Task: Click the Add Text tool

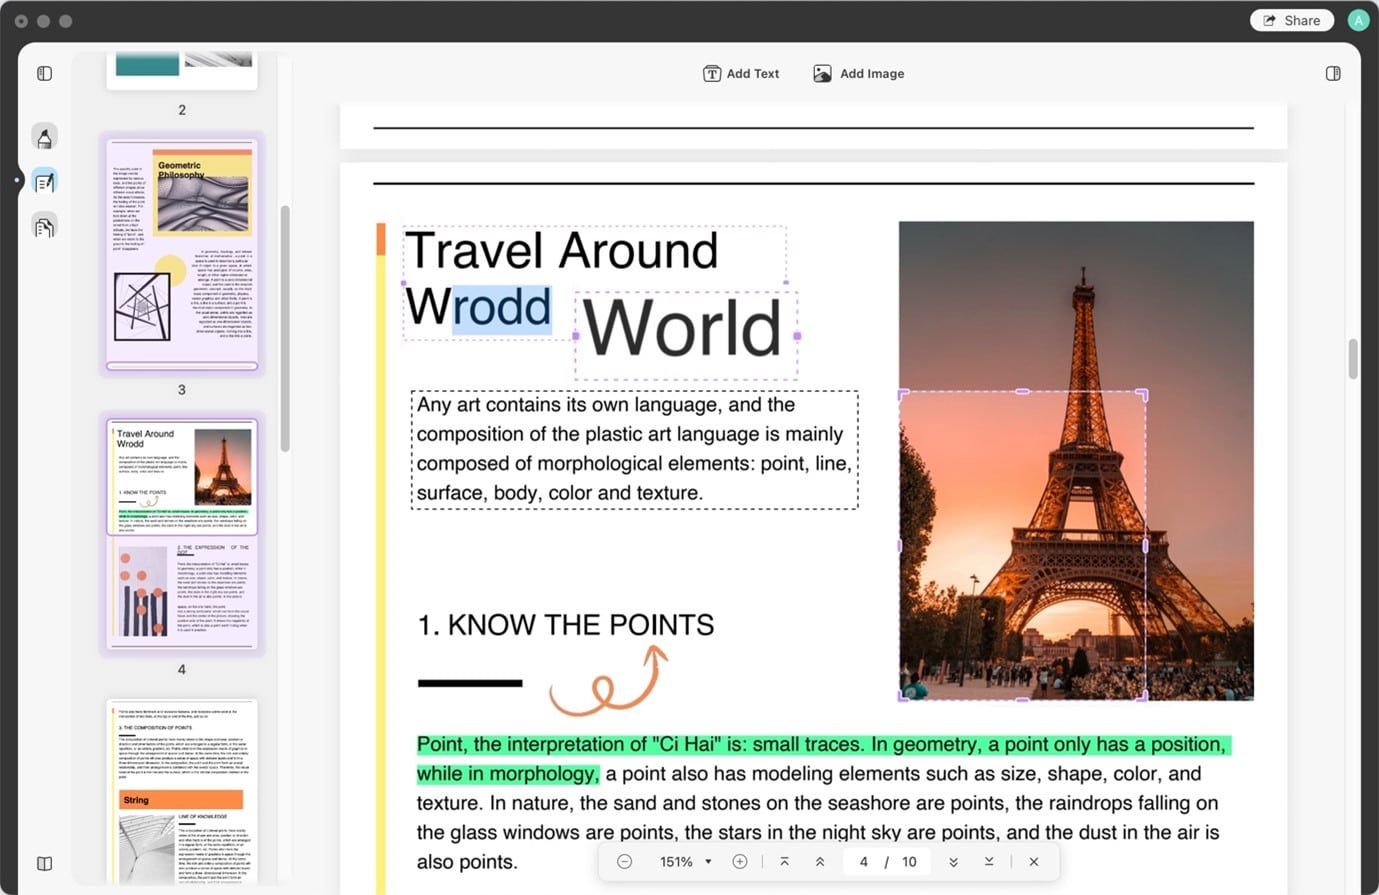Action: (741, 73)
